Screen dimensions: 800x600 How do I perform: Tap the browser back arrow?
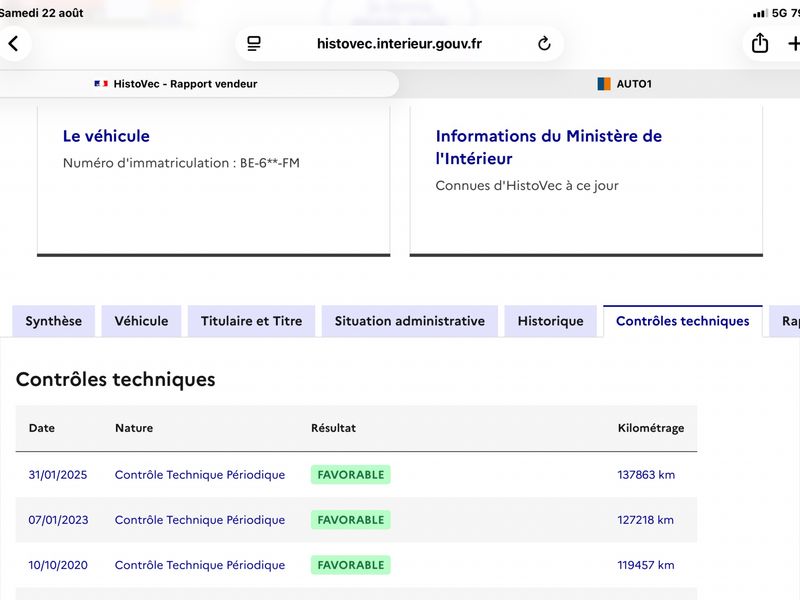point(14,44)
